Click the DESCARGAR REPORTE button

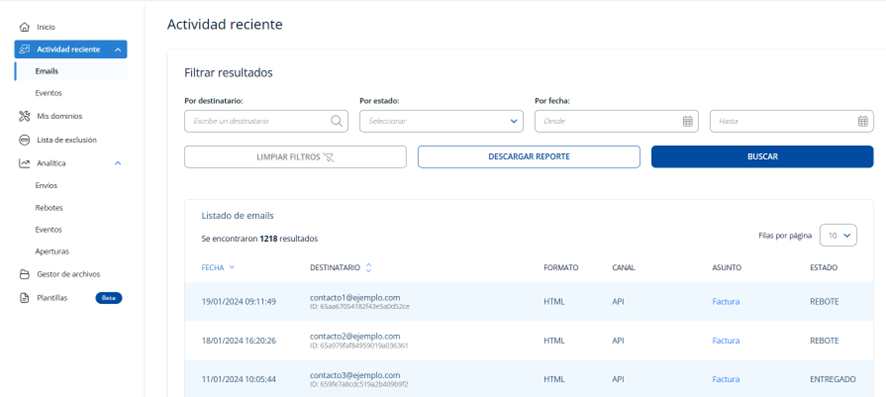(x=529, y=157)
